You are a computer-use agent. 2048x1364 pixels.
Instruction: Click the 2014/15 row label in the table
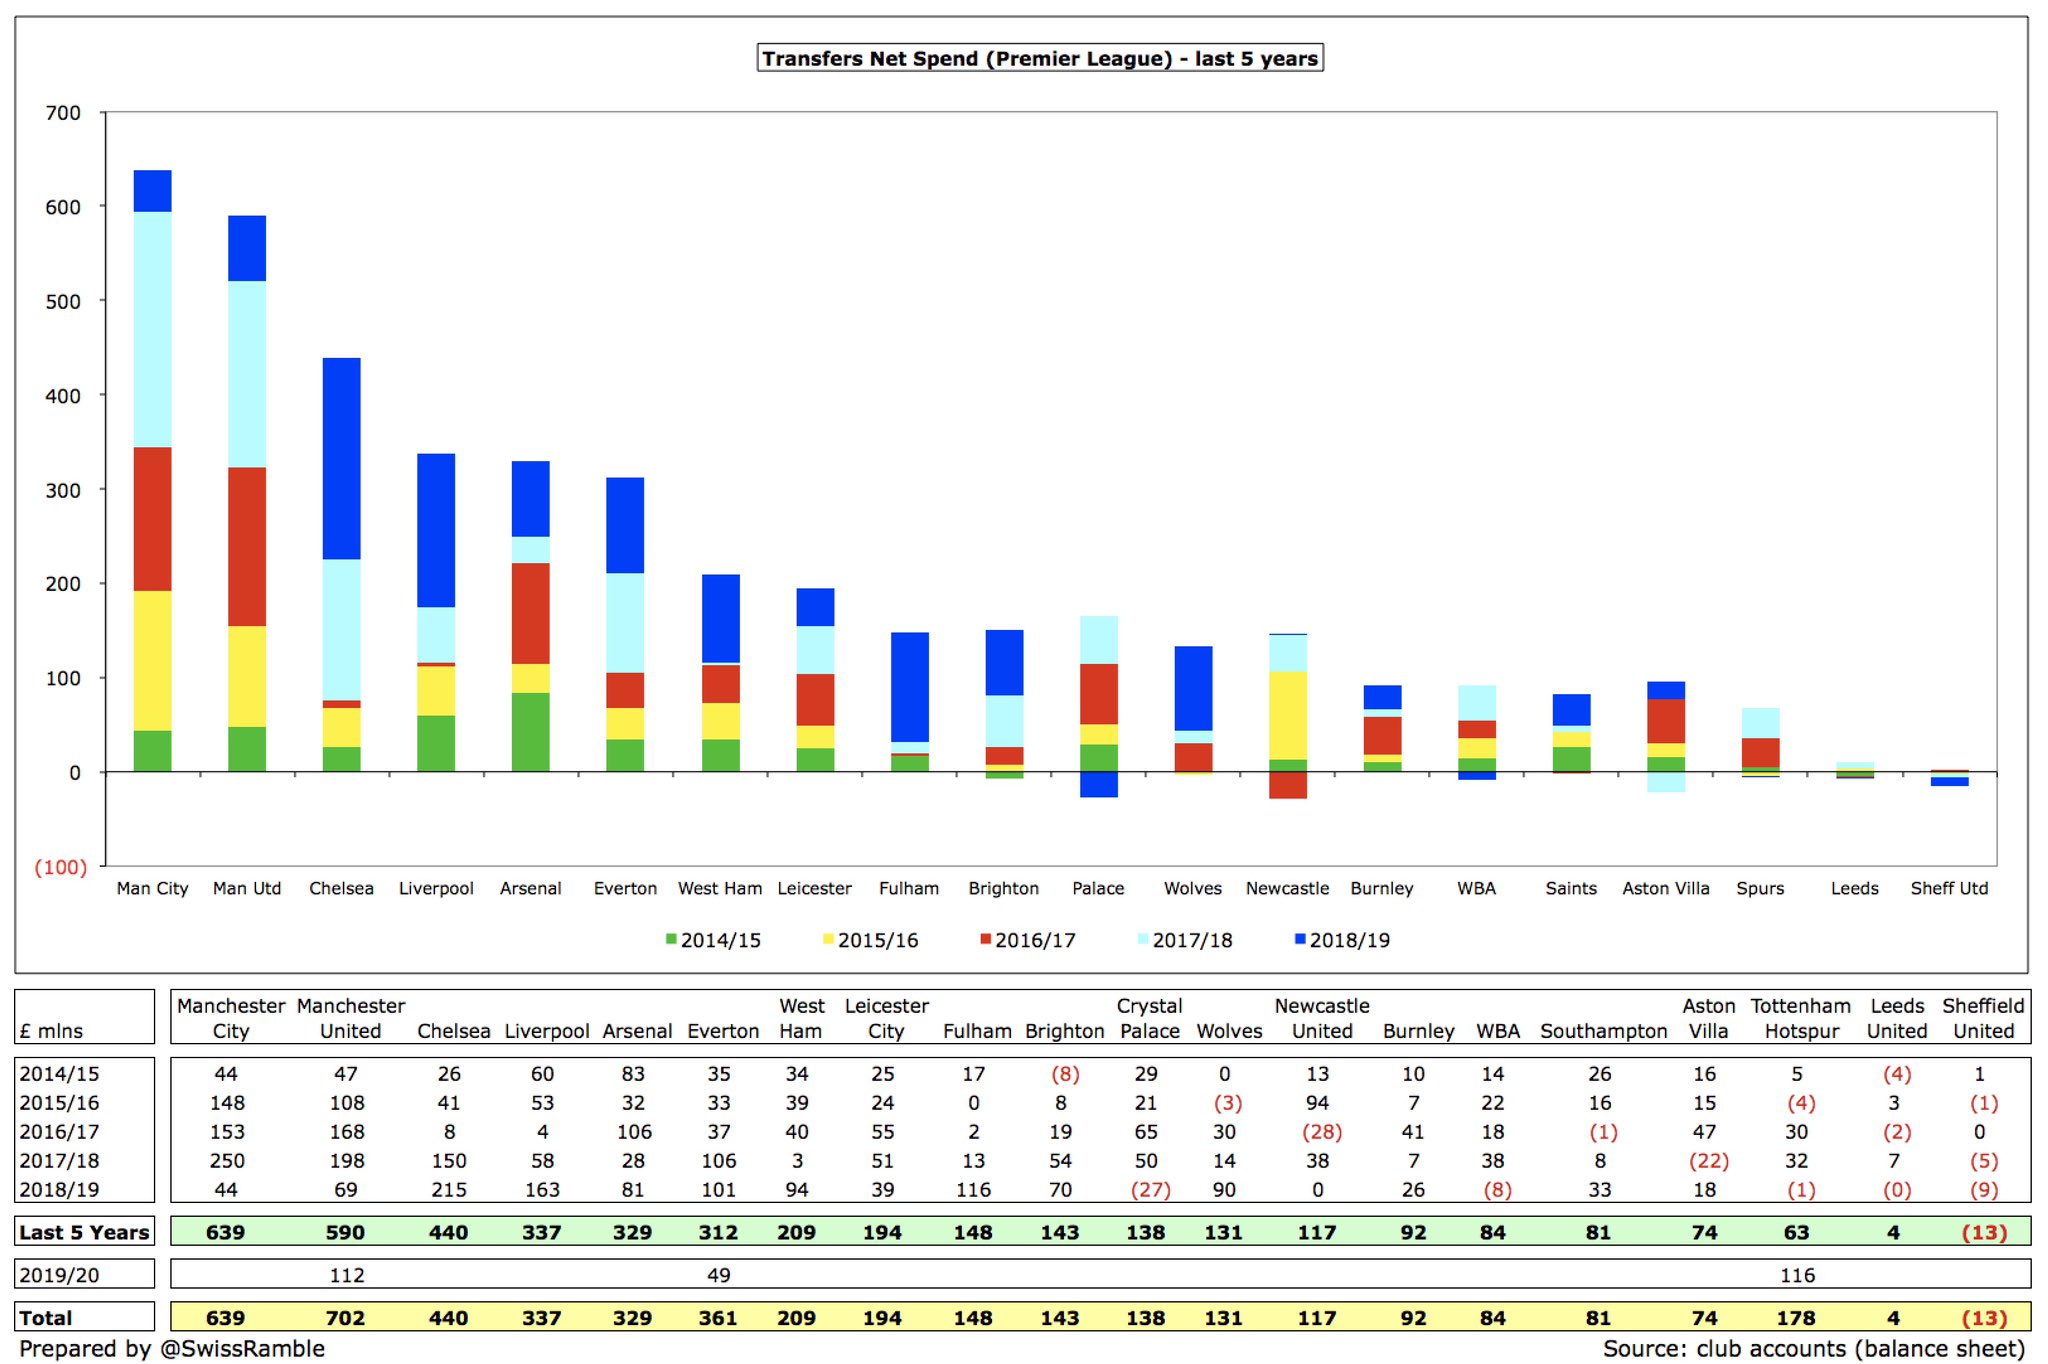point(59,1074)
